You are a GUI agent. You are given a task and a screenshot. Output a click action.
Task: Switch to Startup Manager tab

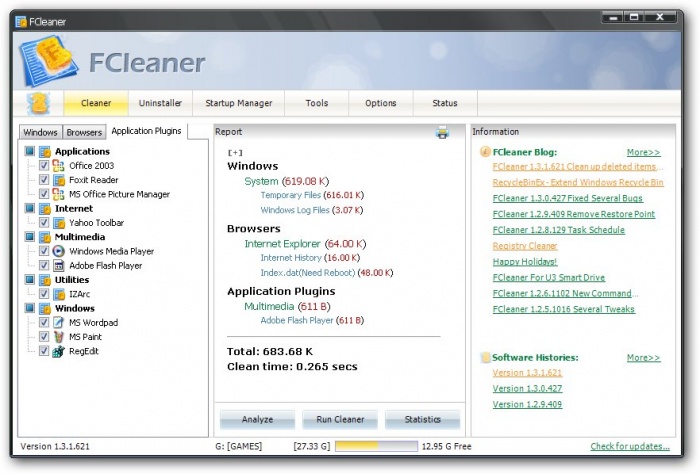pyautogui.click(x=239, y=103)
